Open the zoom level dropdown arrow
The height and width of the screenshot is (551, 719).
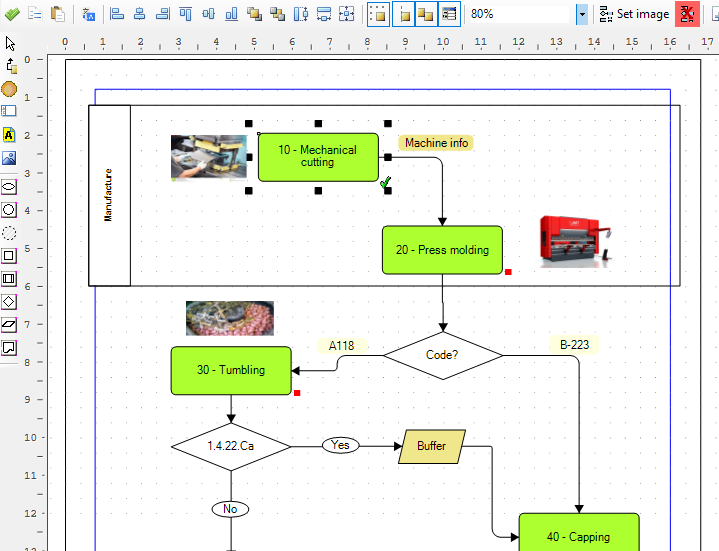point(582,14)
